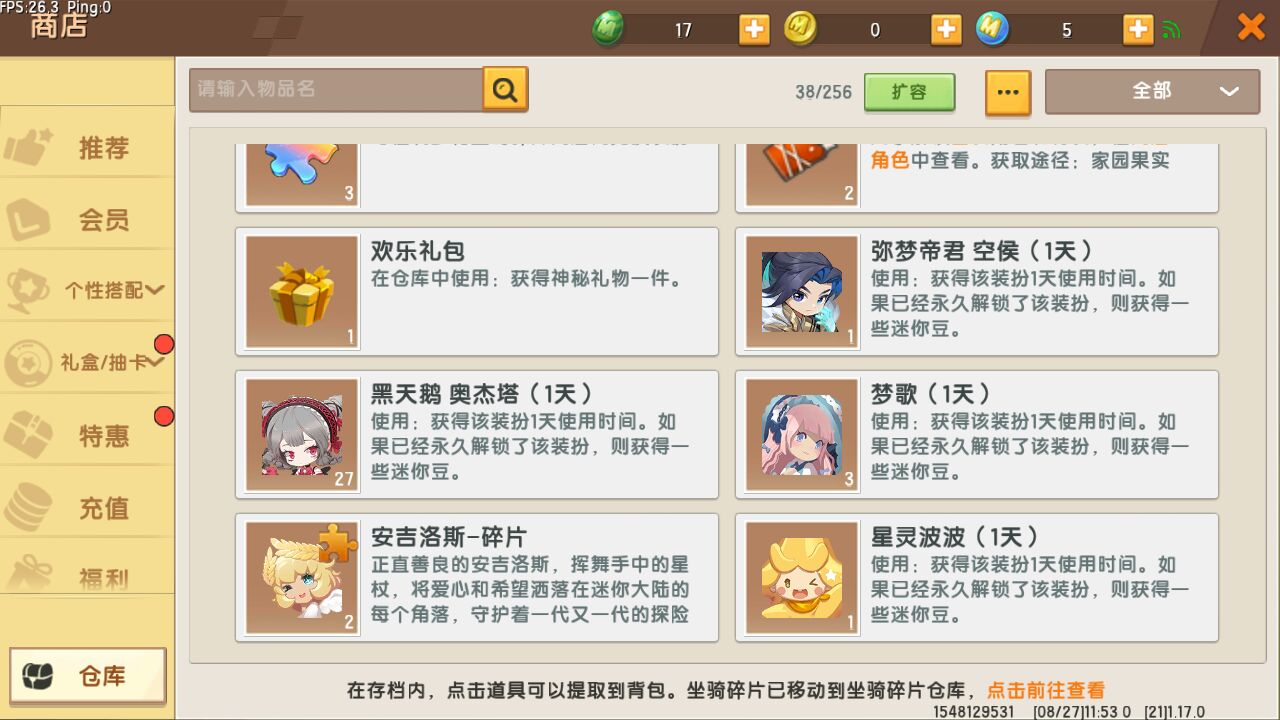1280x720 pixels.
Task: Open the 全部 filter dropdown
Action: pyautogui.click(x=1152, y=91)
